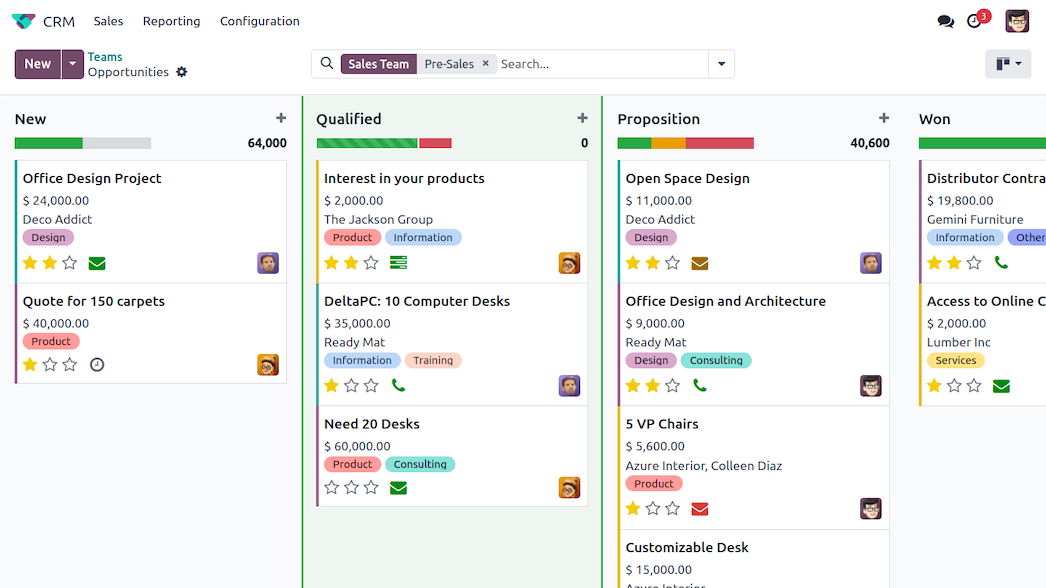
Task: Click salesperson avatar on Need 20 Desks
Action: pyautogui.click(x=570, y=487)
